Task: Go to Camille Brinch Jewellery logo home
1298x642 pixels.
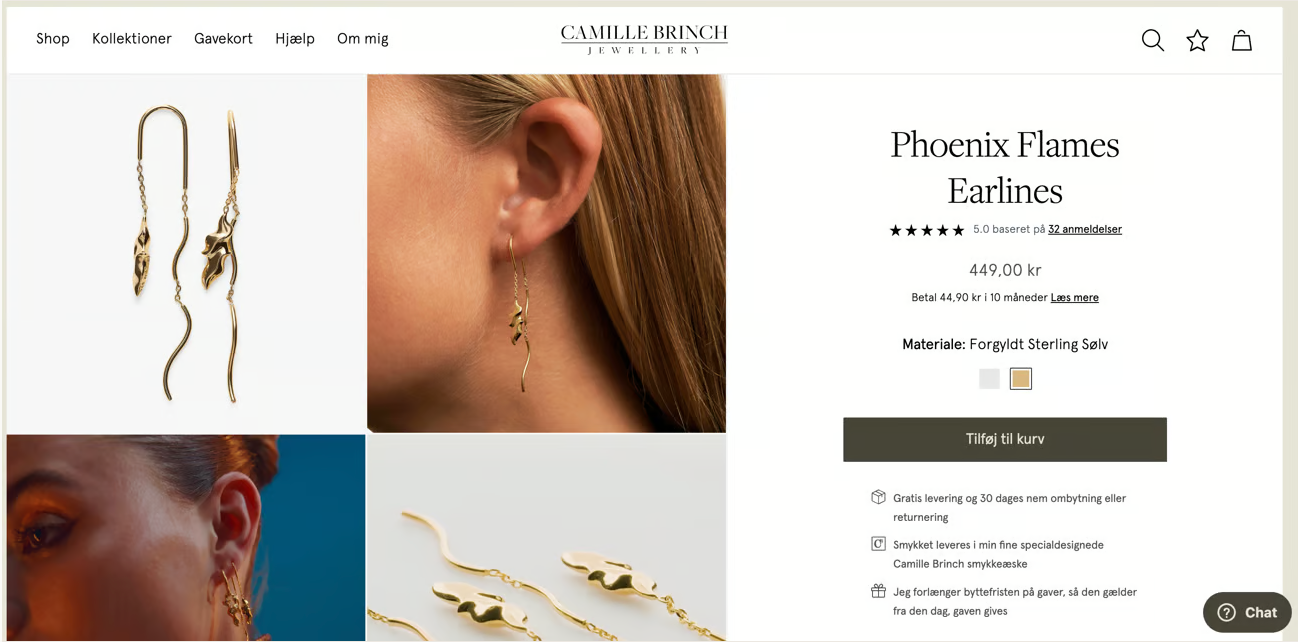Action: (644, 39)
